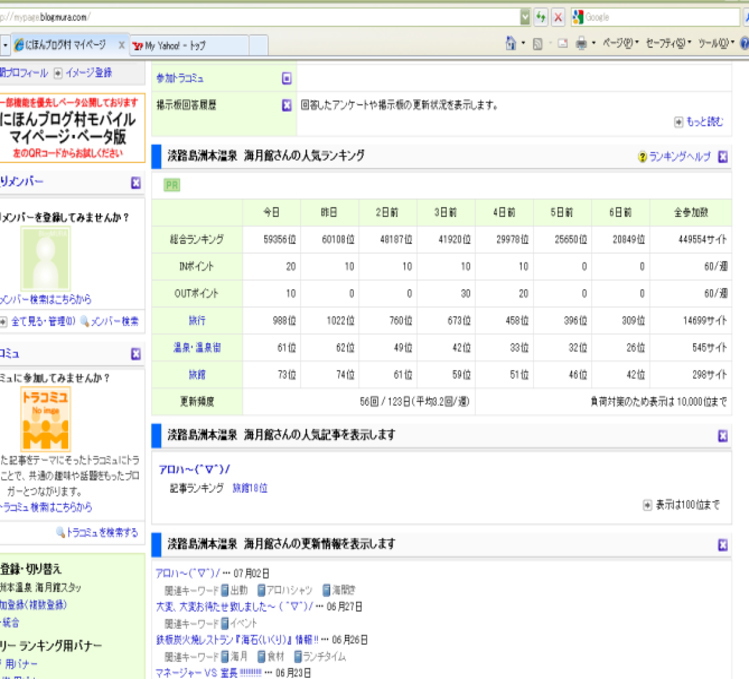Open the address bar dropdown arrow
Screen dimensions: 749x679
pos(525,17)
